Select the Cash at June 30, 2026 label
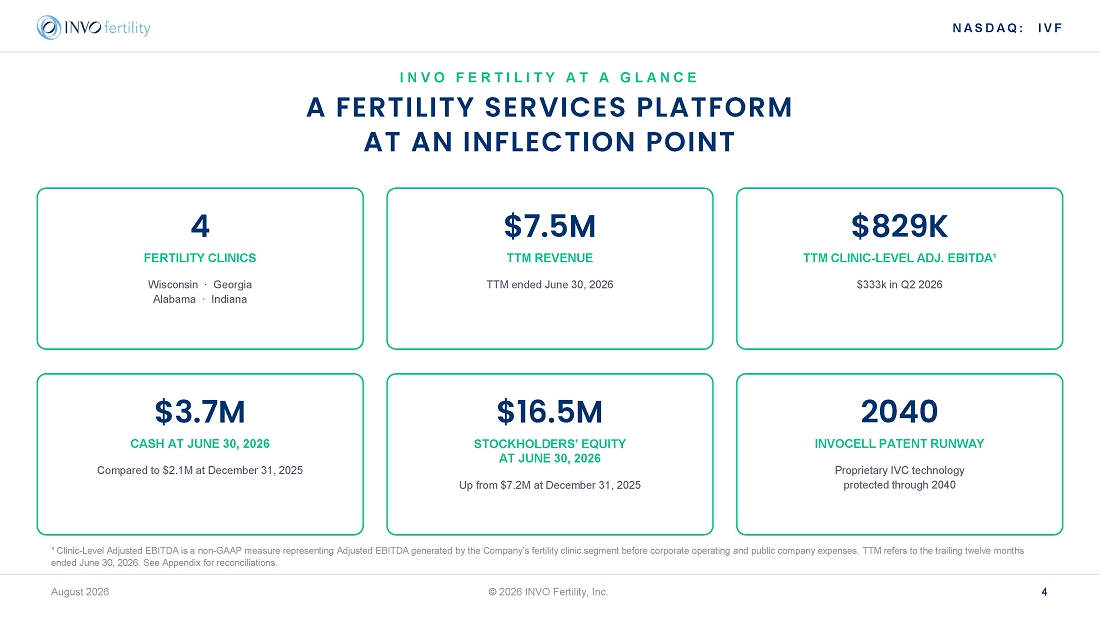This screenshot has height=619, width=1100. tap(200, 444)
